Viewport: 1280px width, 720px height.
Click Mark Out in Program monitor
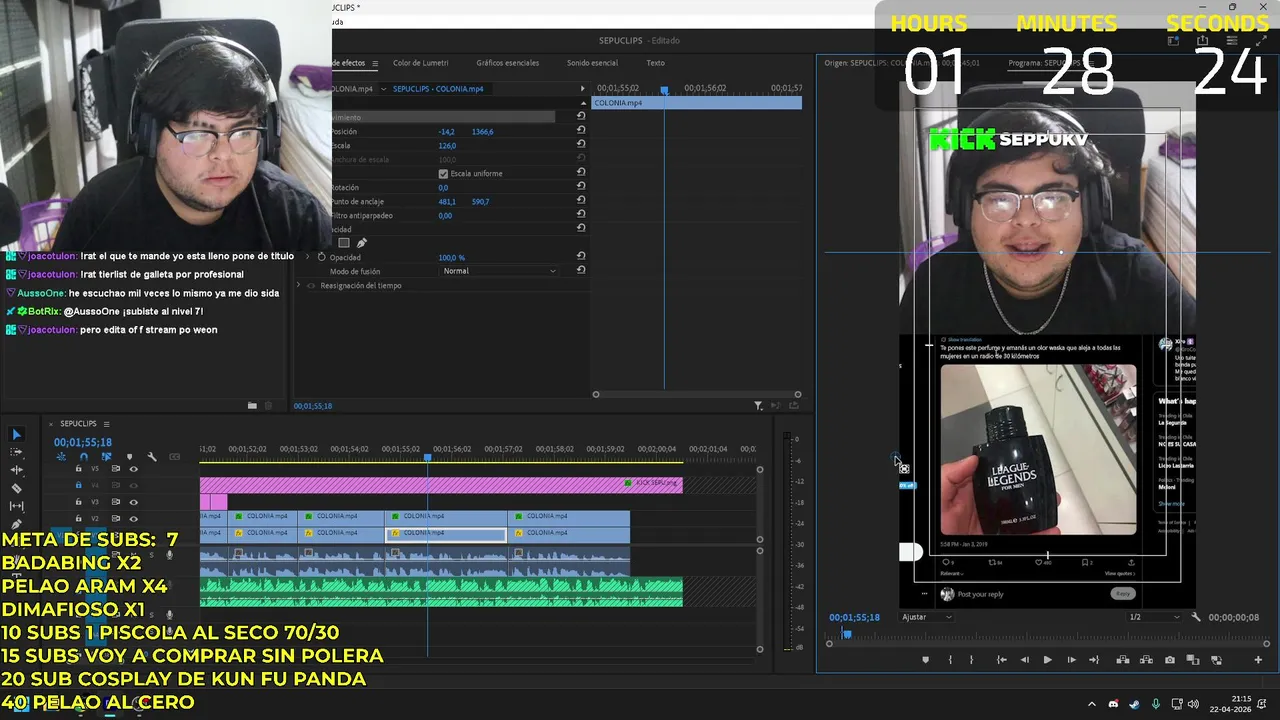tap(971, 660)
